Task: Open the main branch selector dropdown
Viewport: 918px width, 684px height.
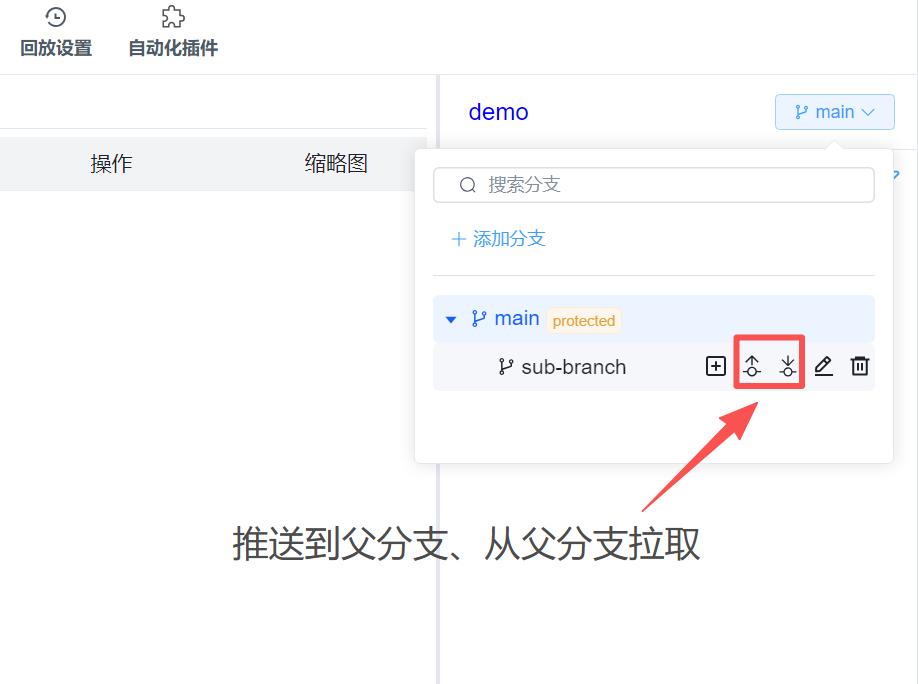Action: 834,112
